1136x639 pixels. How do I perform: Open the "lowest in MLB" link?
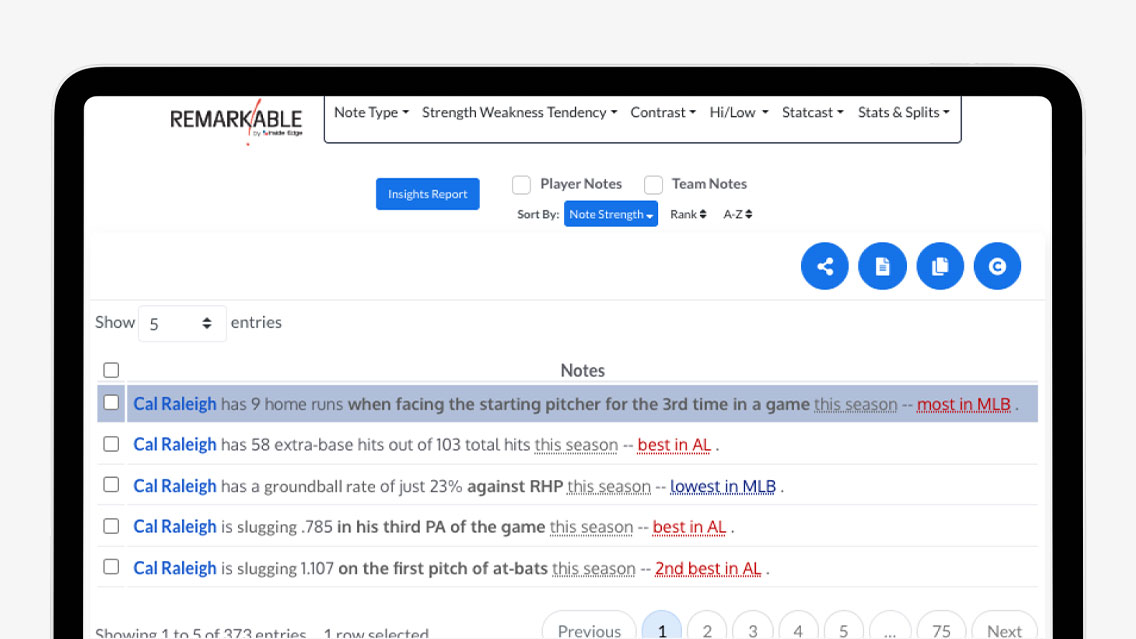coord(722,487)
